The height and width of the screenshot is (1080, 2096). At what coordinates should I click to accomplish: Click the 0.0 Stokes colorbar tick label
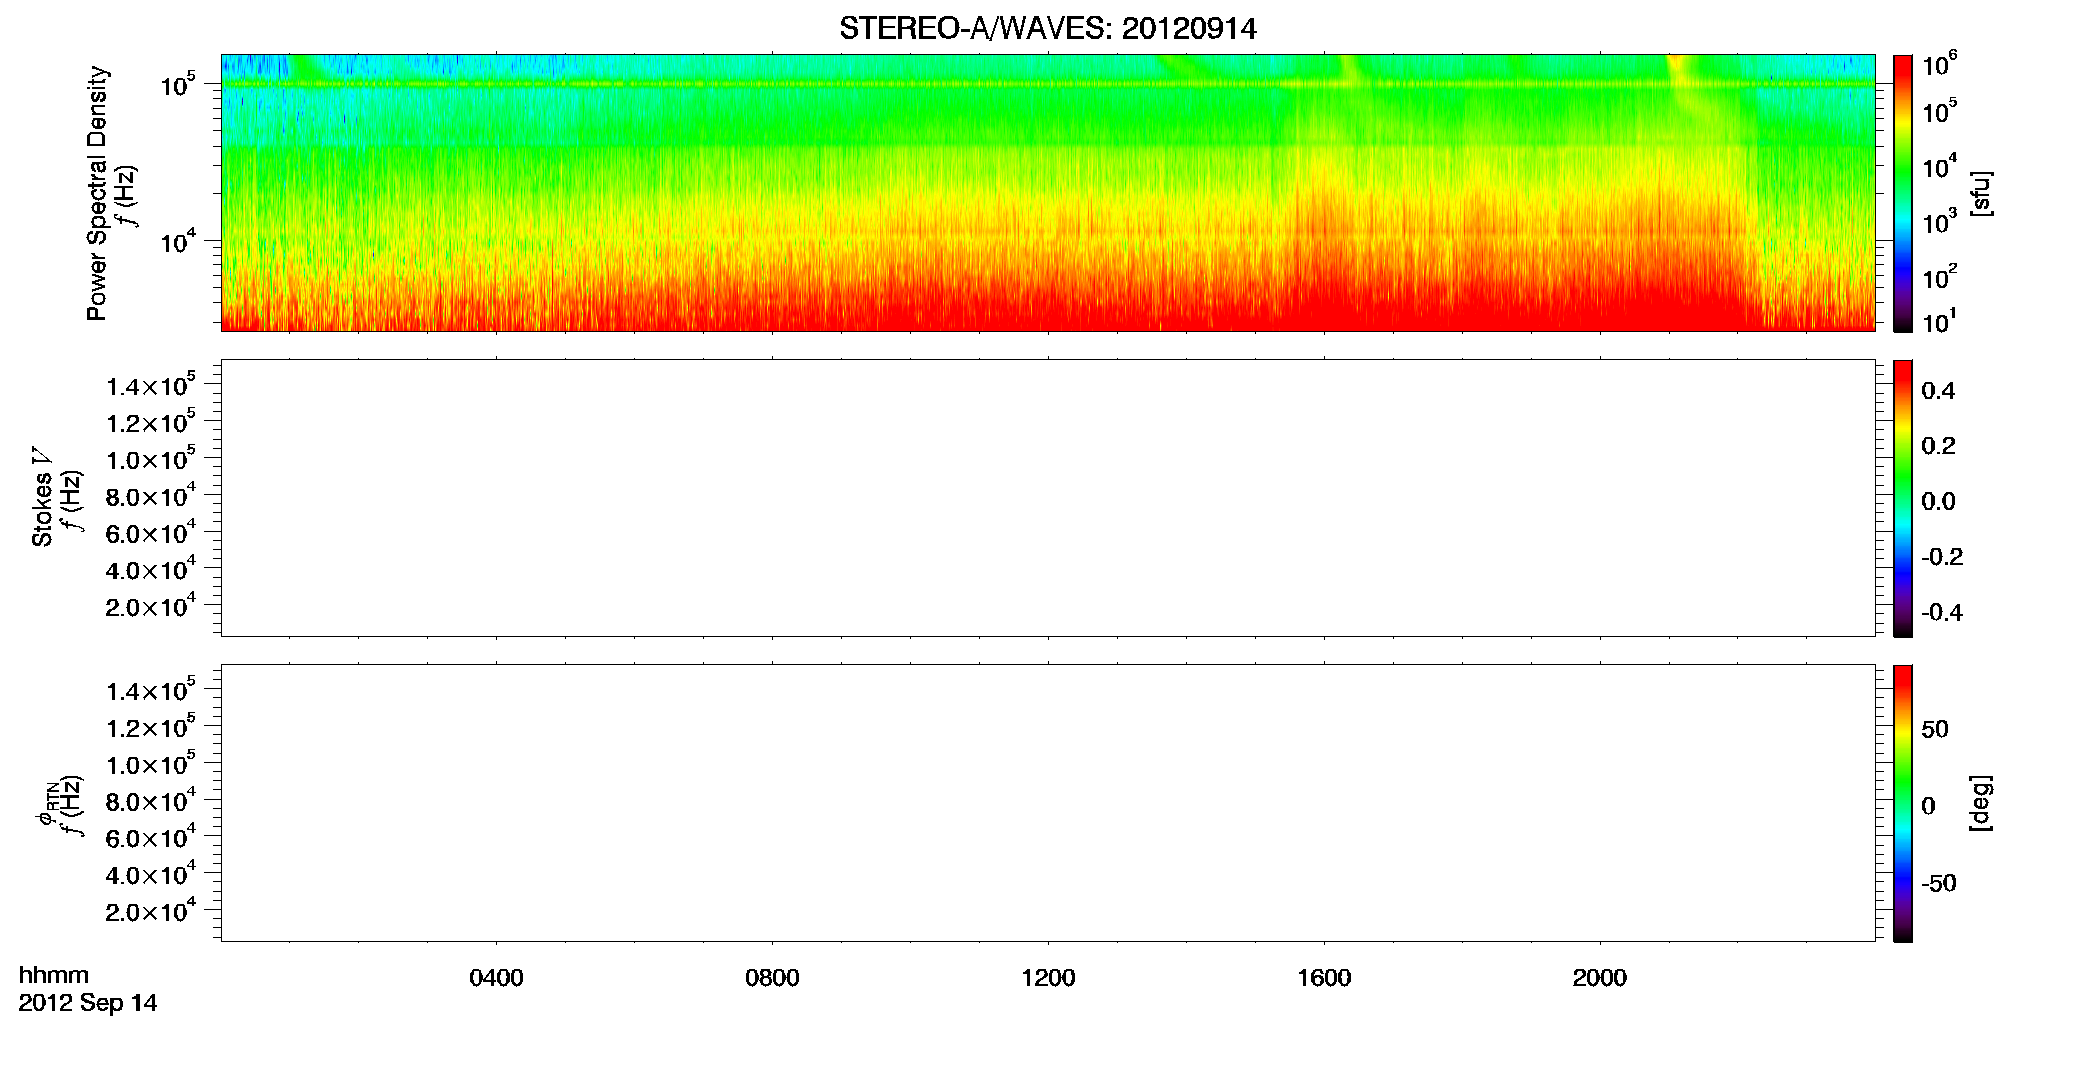[x=1938, y=502]
